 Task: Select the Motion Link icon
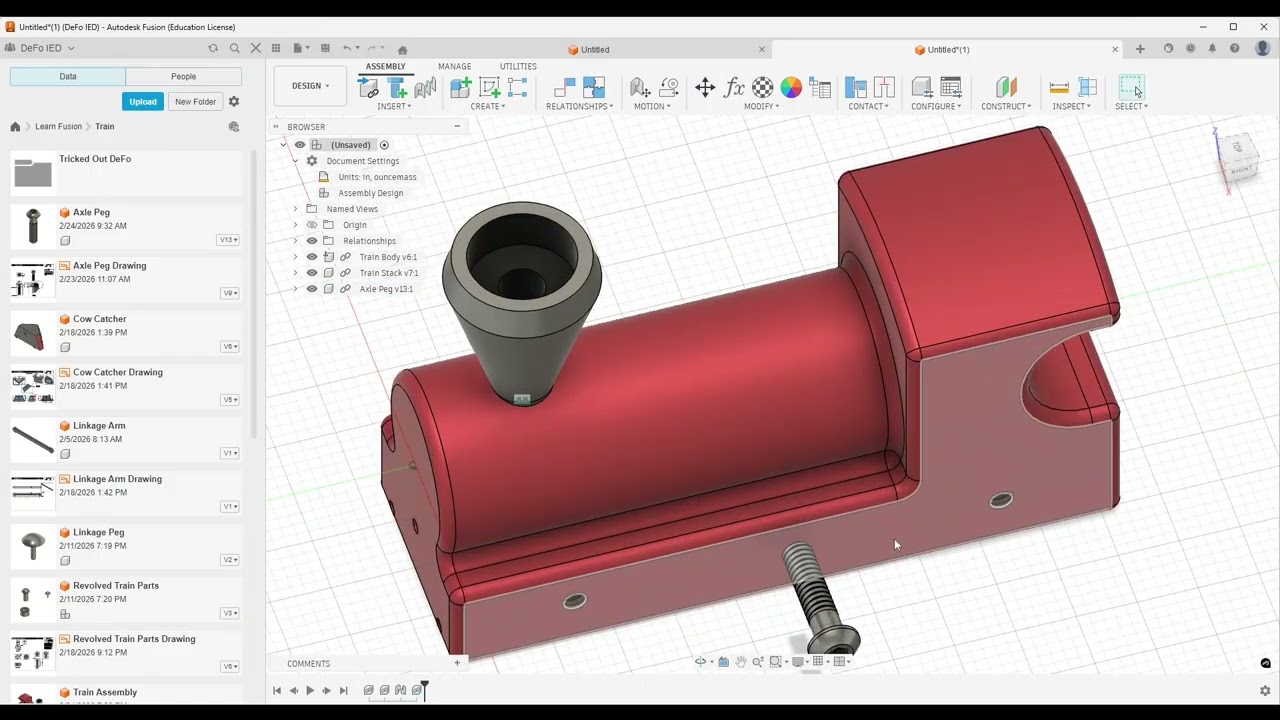point(640,88)
